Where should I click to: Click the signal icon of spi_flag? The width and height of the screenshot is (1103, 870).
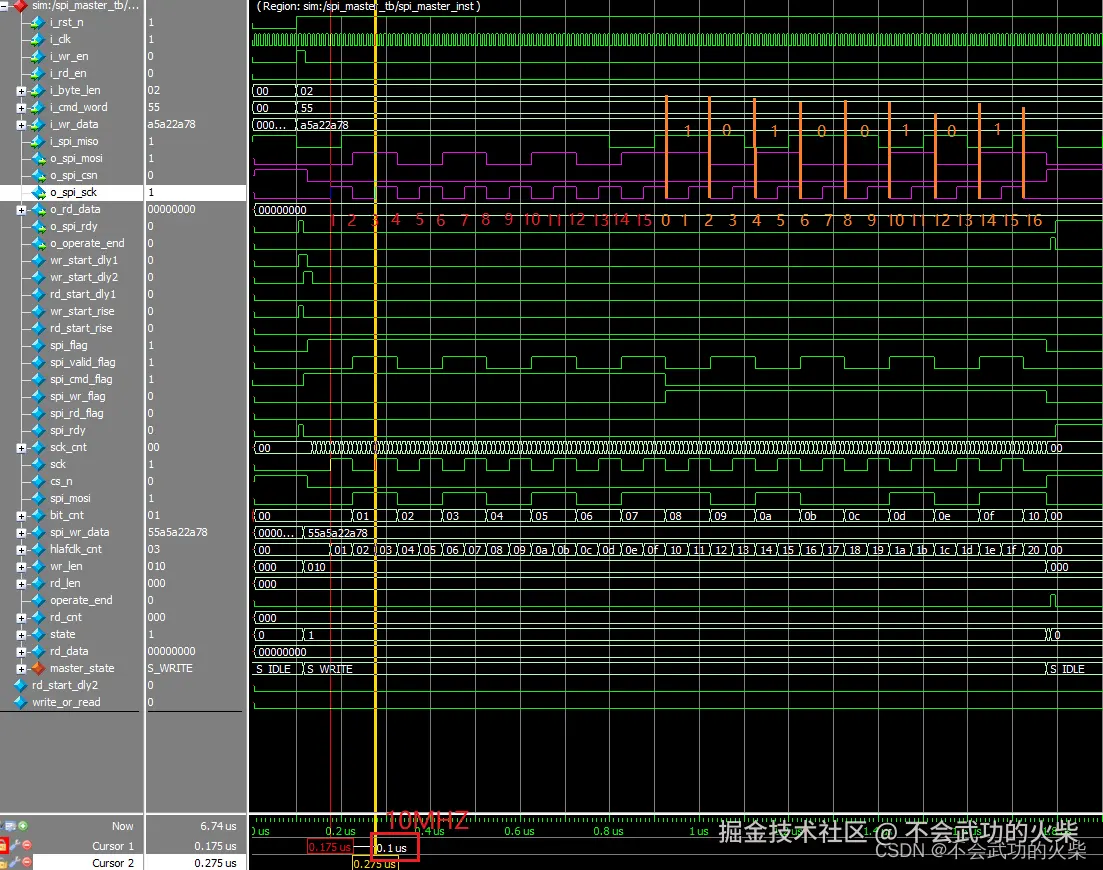(x=38, y=345)
